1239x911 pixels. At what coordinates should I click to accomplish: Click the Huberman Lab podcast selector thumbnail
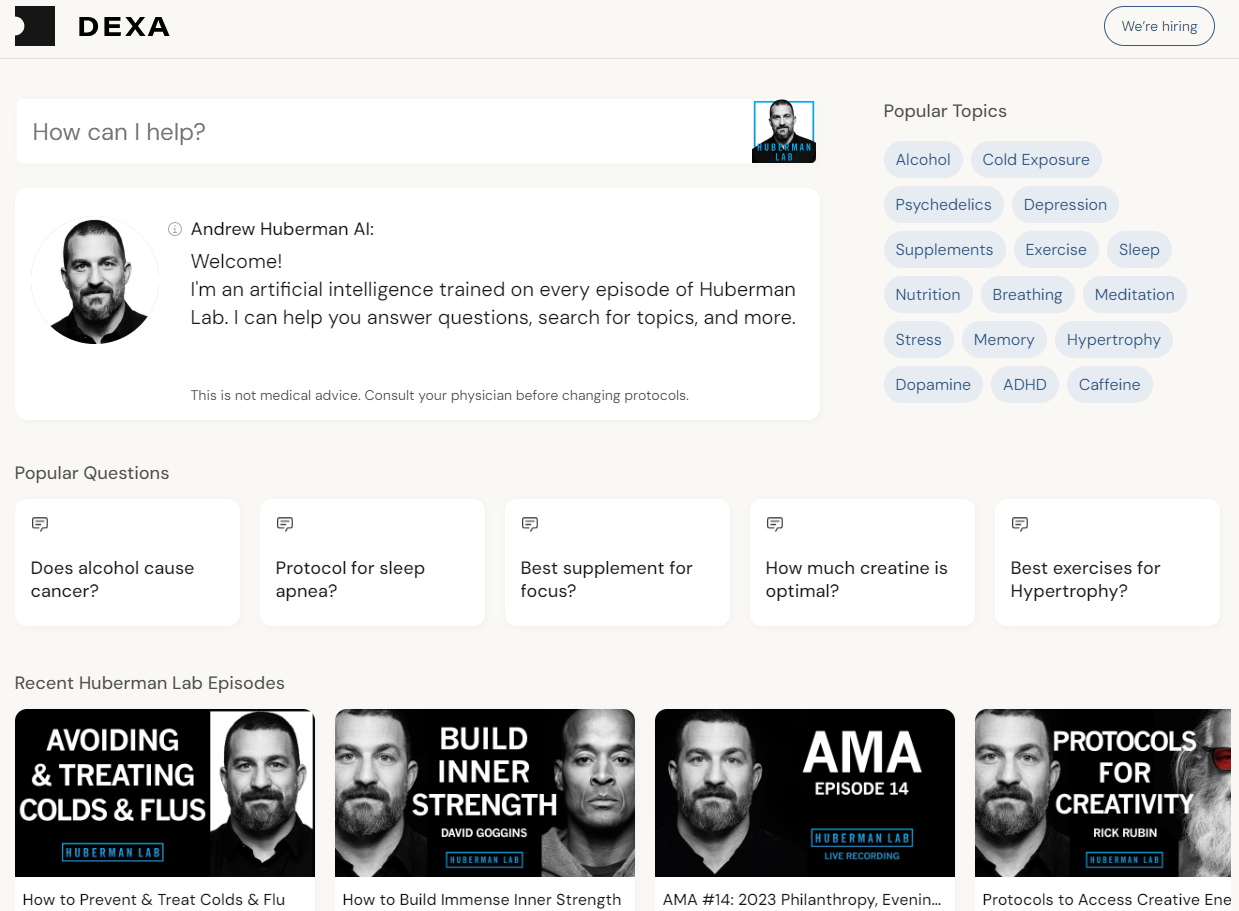783,131
